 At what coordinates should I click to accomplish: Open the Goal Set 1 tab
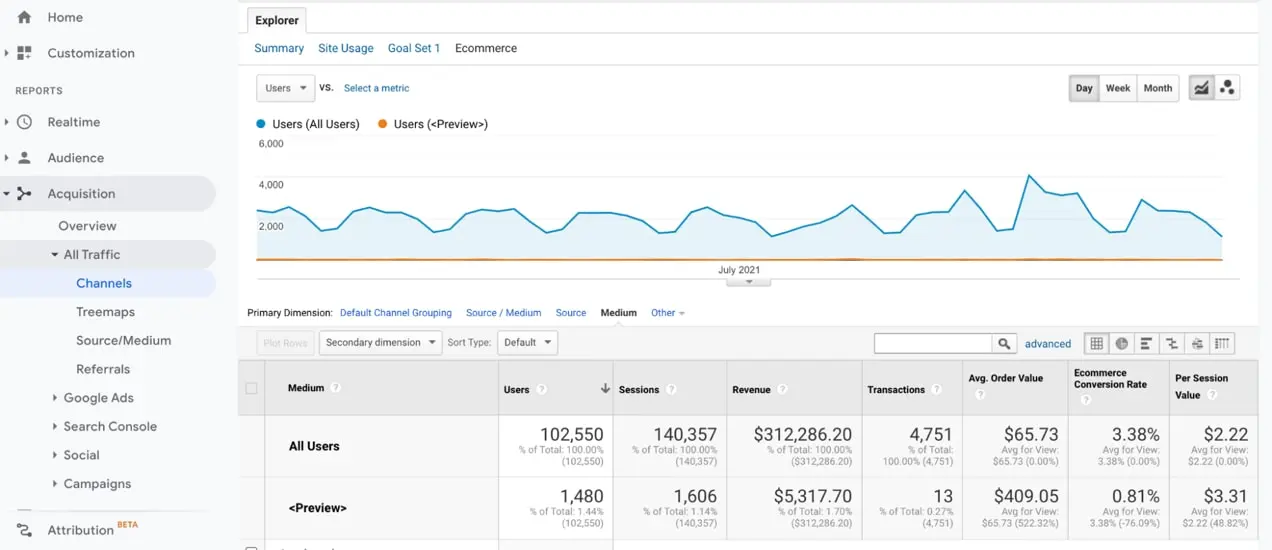tap(414, 48)
